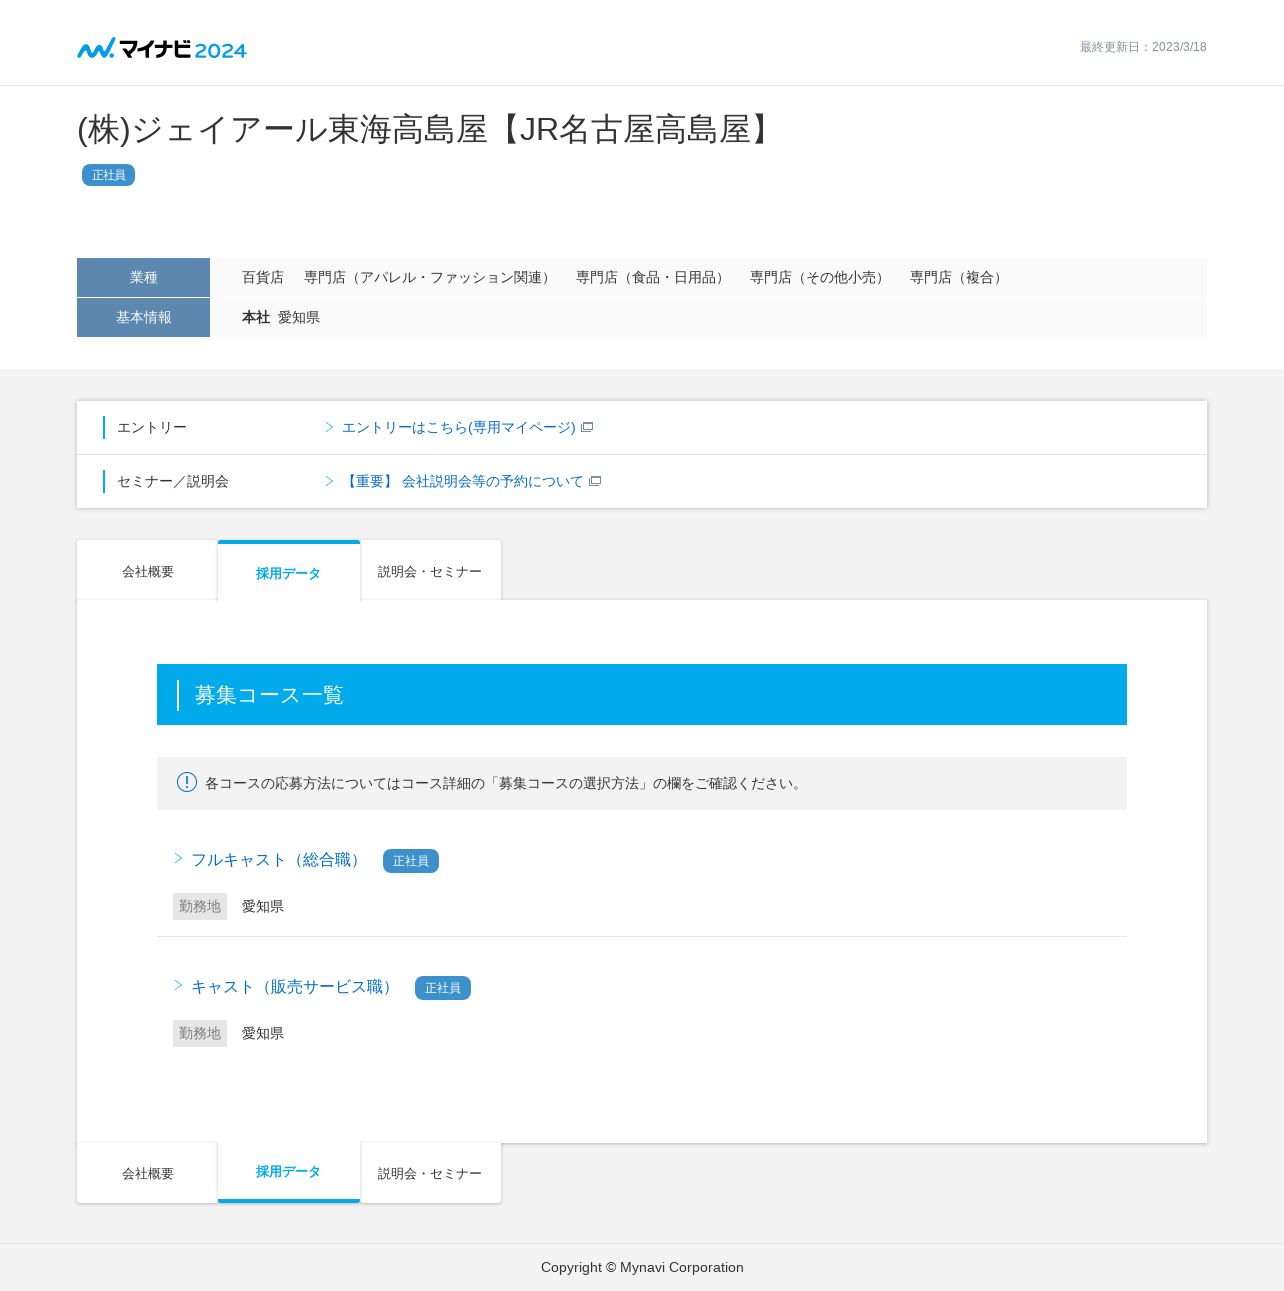Switch to the top 会社概要 tab

pyautogui.click(x=147, y=571)
